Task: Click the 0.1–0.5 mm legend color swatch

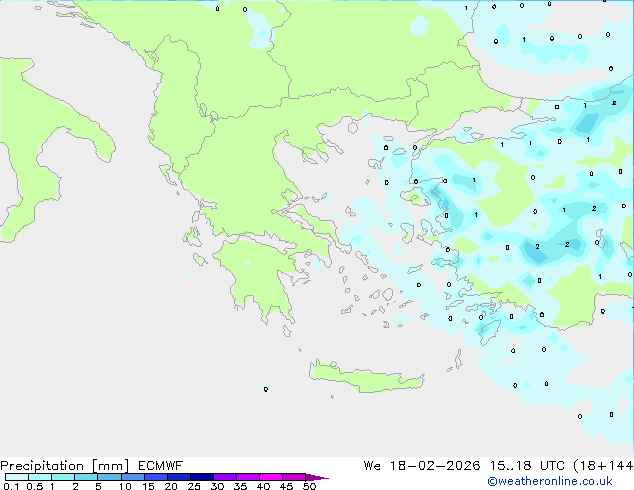Action: click(17, 477)
